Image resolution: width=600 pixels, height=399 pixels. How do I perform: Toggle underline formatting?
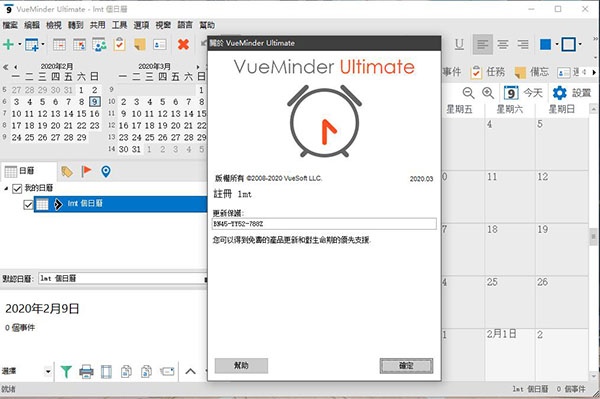(x=460, y=45)
